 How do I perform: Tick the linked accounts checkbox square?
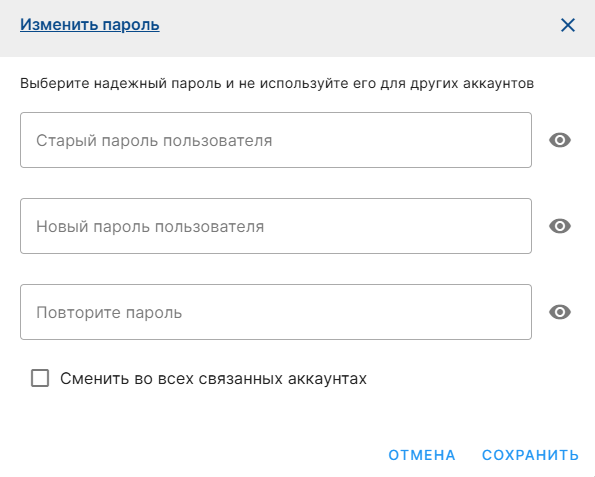40,378
